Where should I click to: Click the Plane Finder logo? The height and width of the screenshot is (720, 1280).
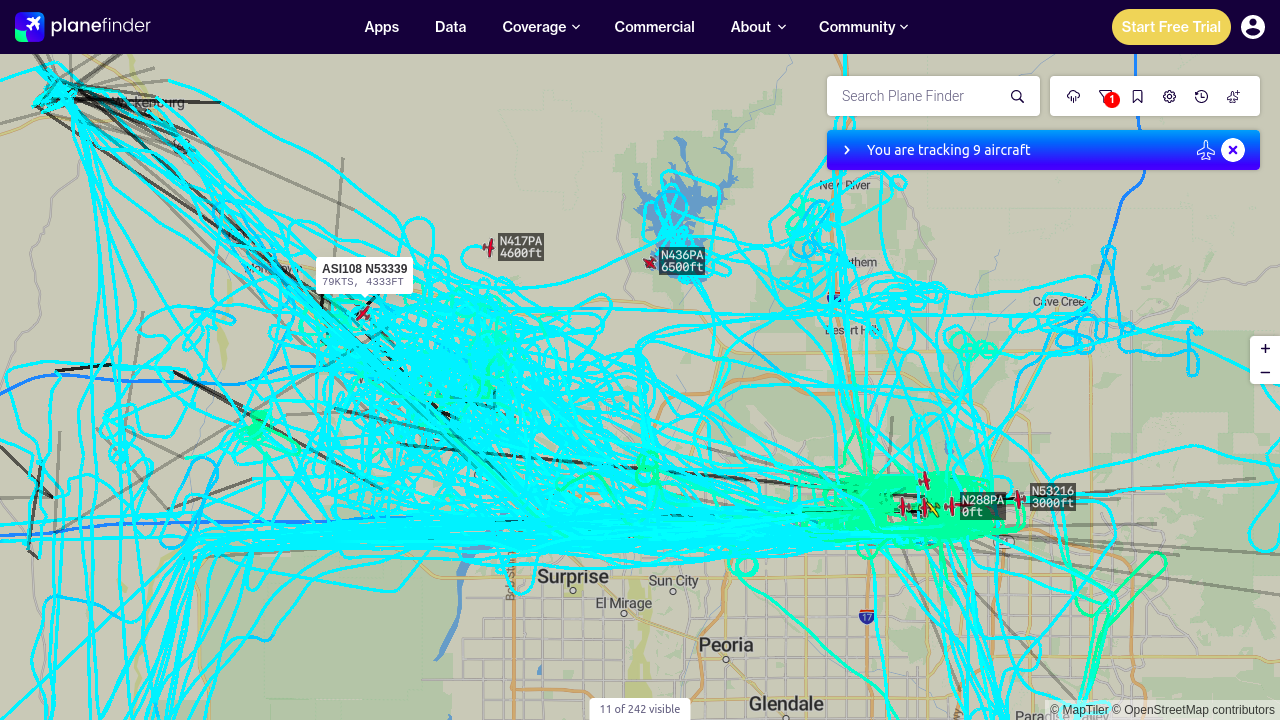coord(83,26)
